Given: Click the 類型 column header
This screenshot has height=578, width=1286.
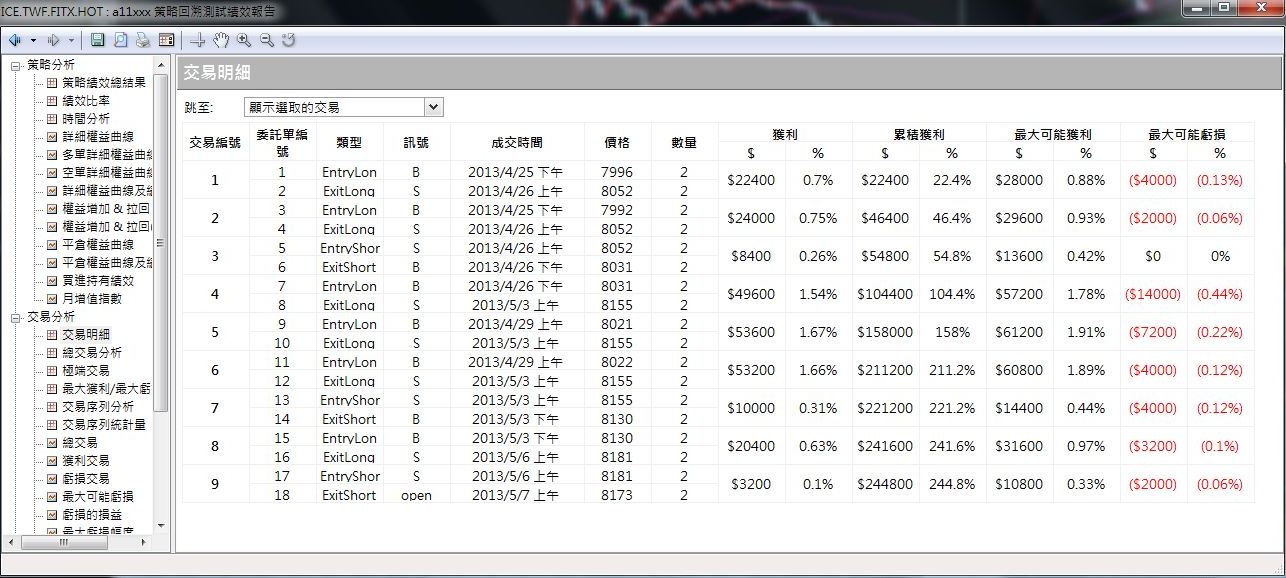Looking at the screenshot, I should (x=349, y=142).
